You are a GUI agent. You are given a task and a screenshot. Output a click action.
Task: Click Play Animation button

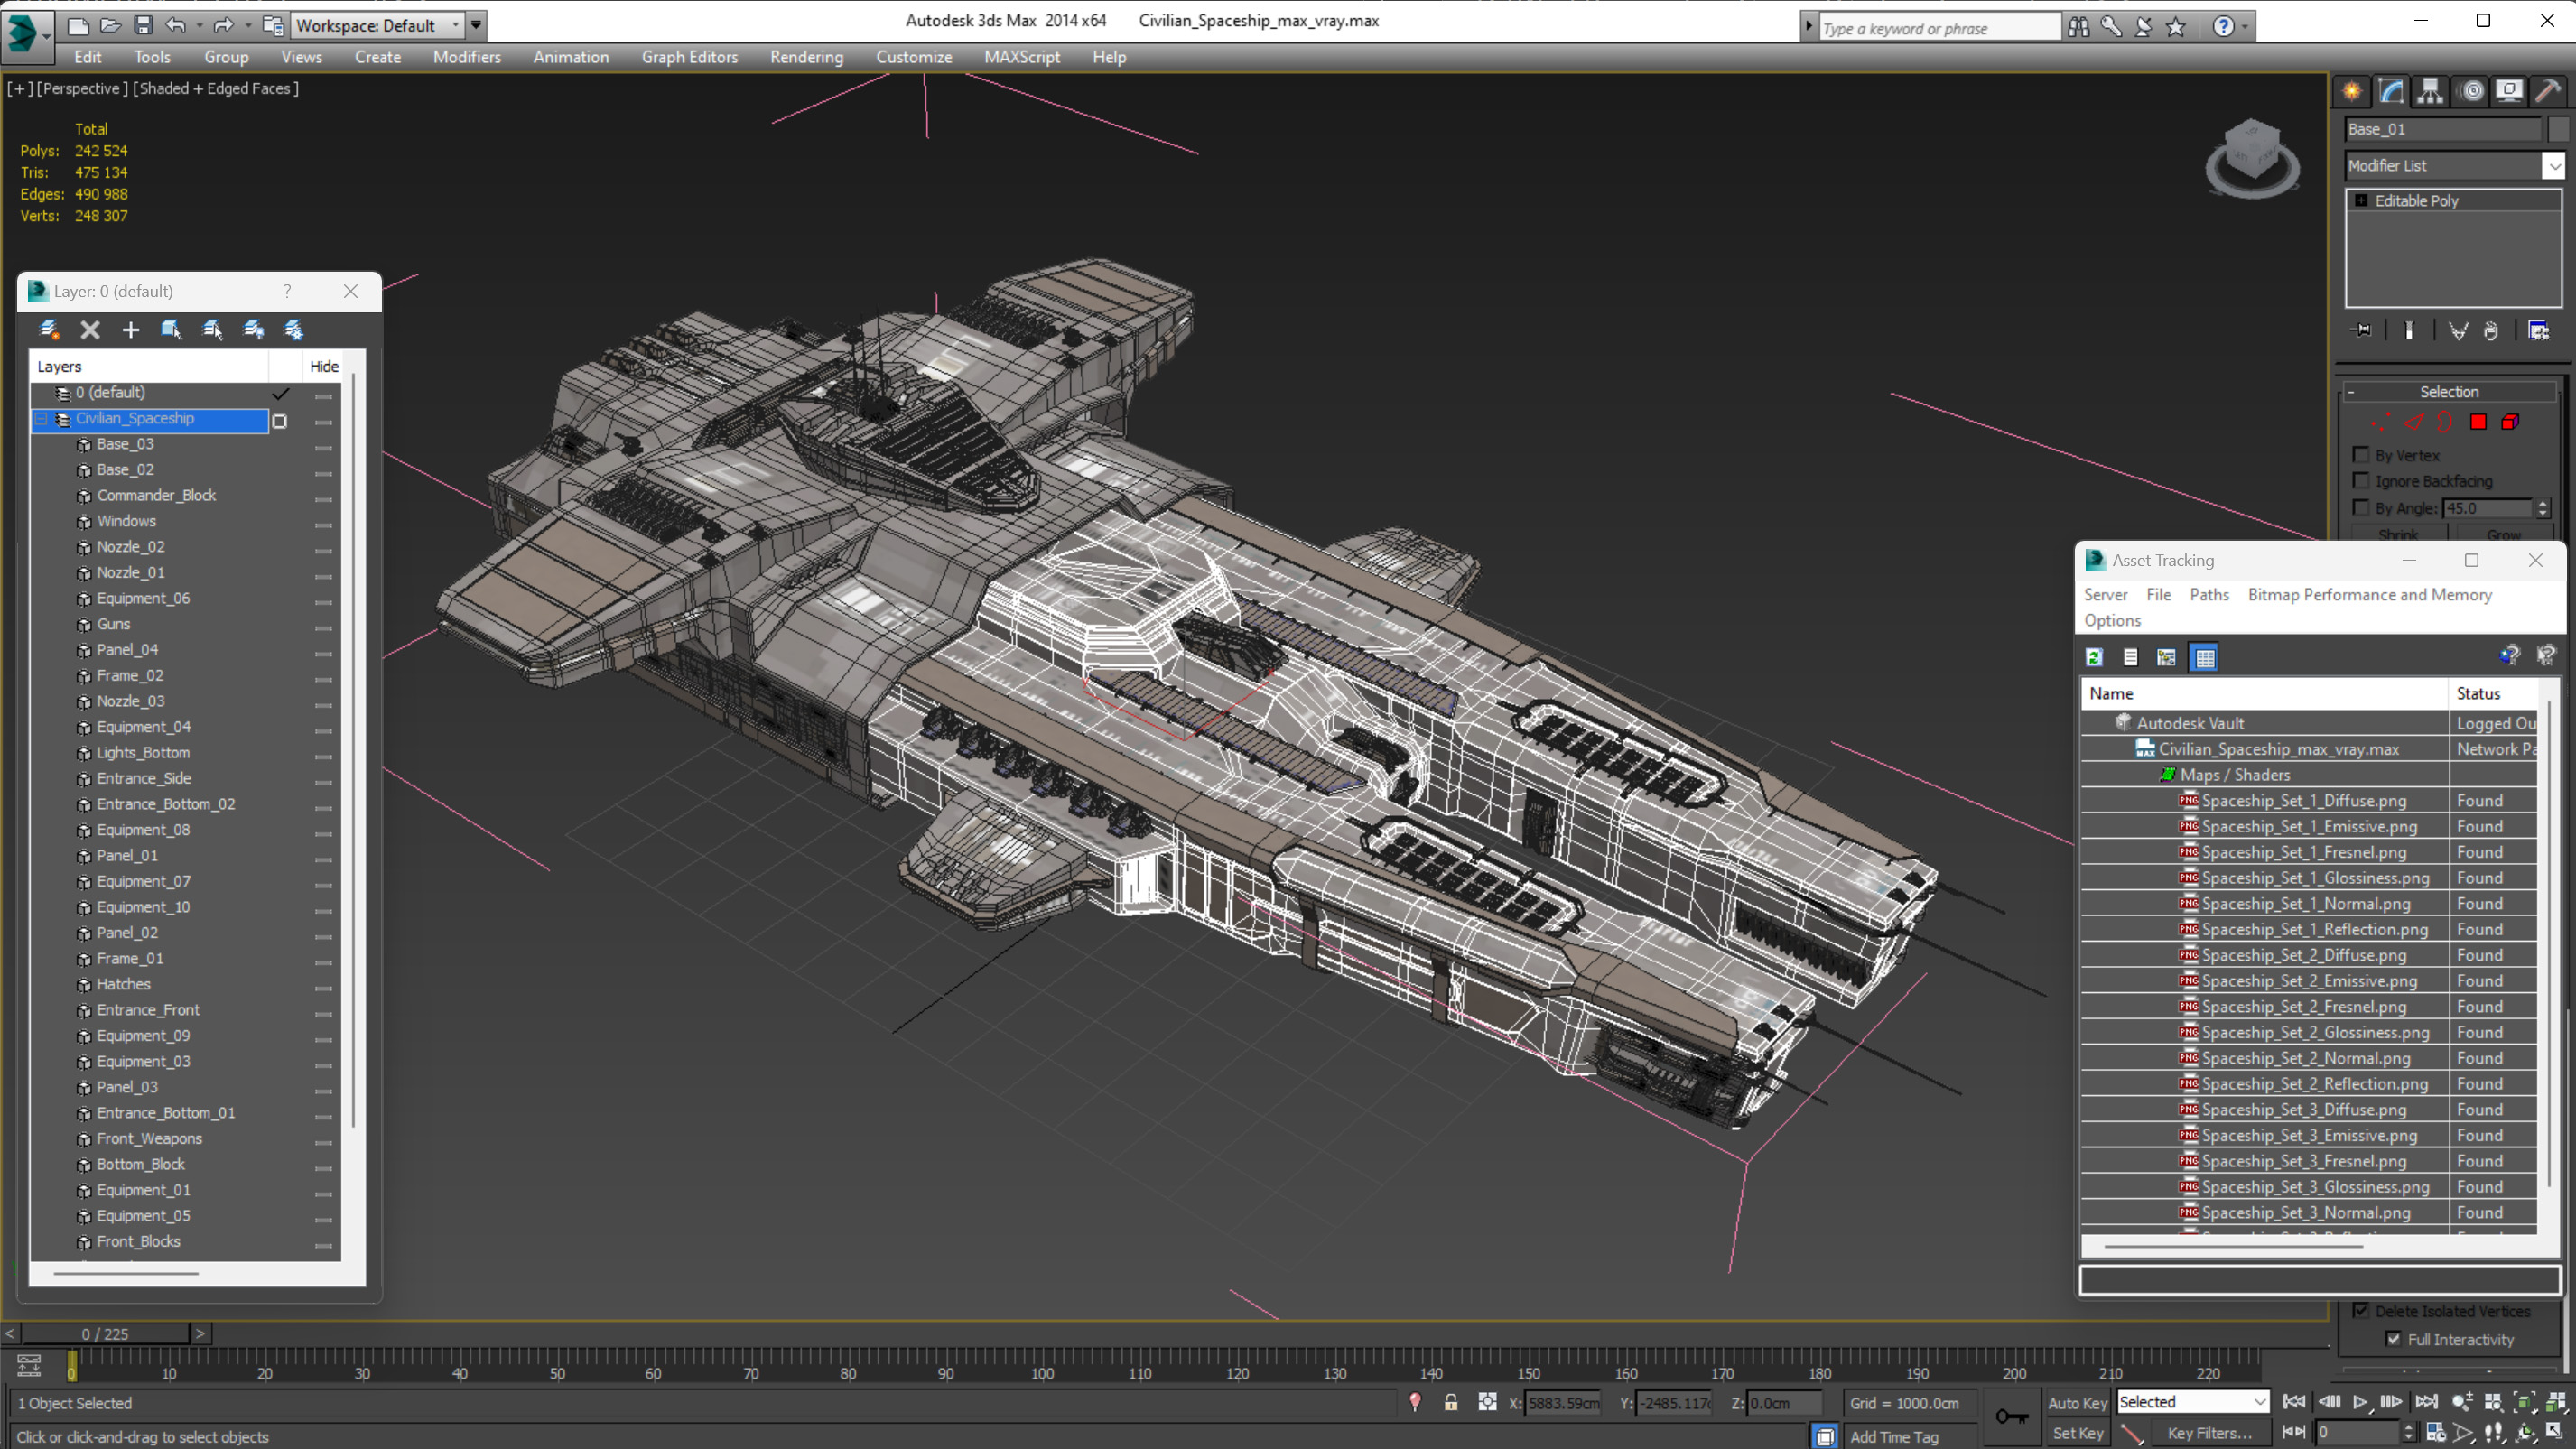coord(2360,1402)
